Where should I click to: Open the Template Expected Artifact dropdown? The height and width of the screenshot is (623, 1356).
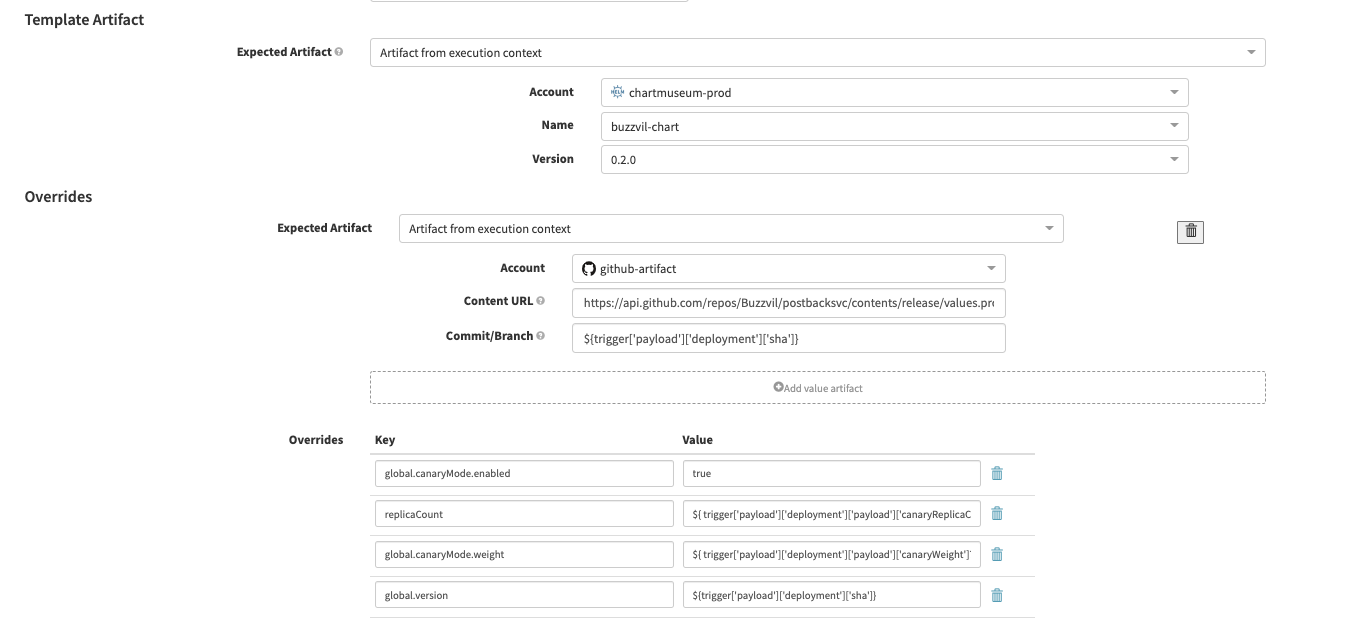point(817,52)
